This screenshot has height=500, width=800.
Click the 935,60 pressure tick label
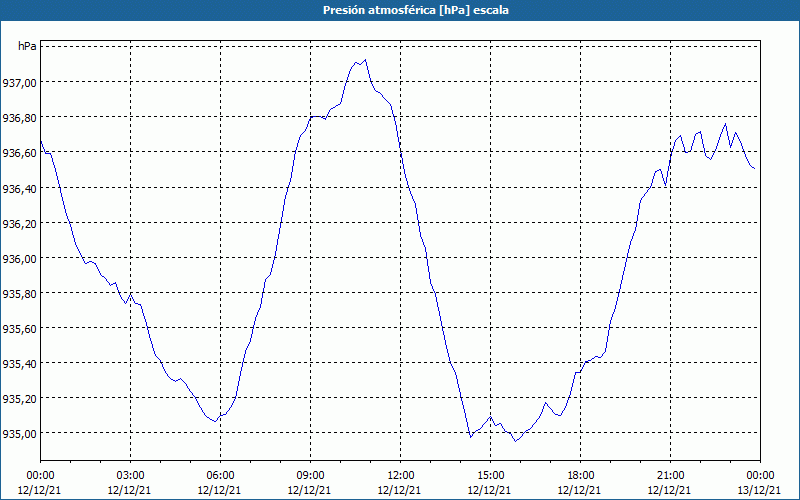click(20, 329)
